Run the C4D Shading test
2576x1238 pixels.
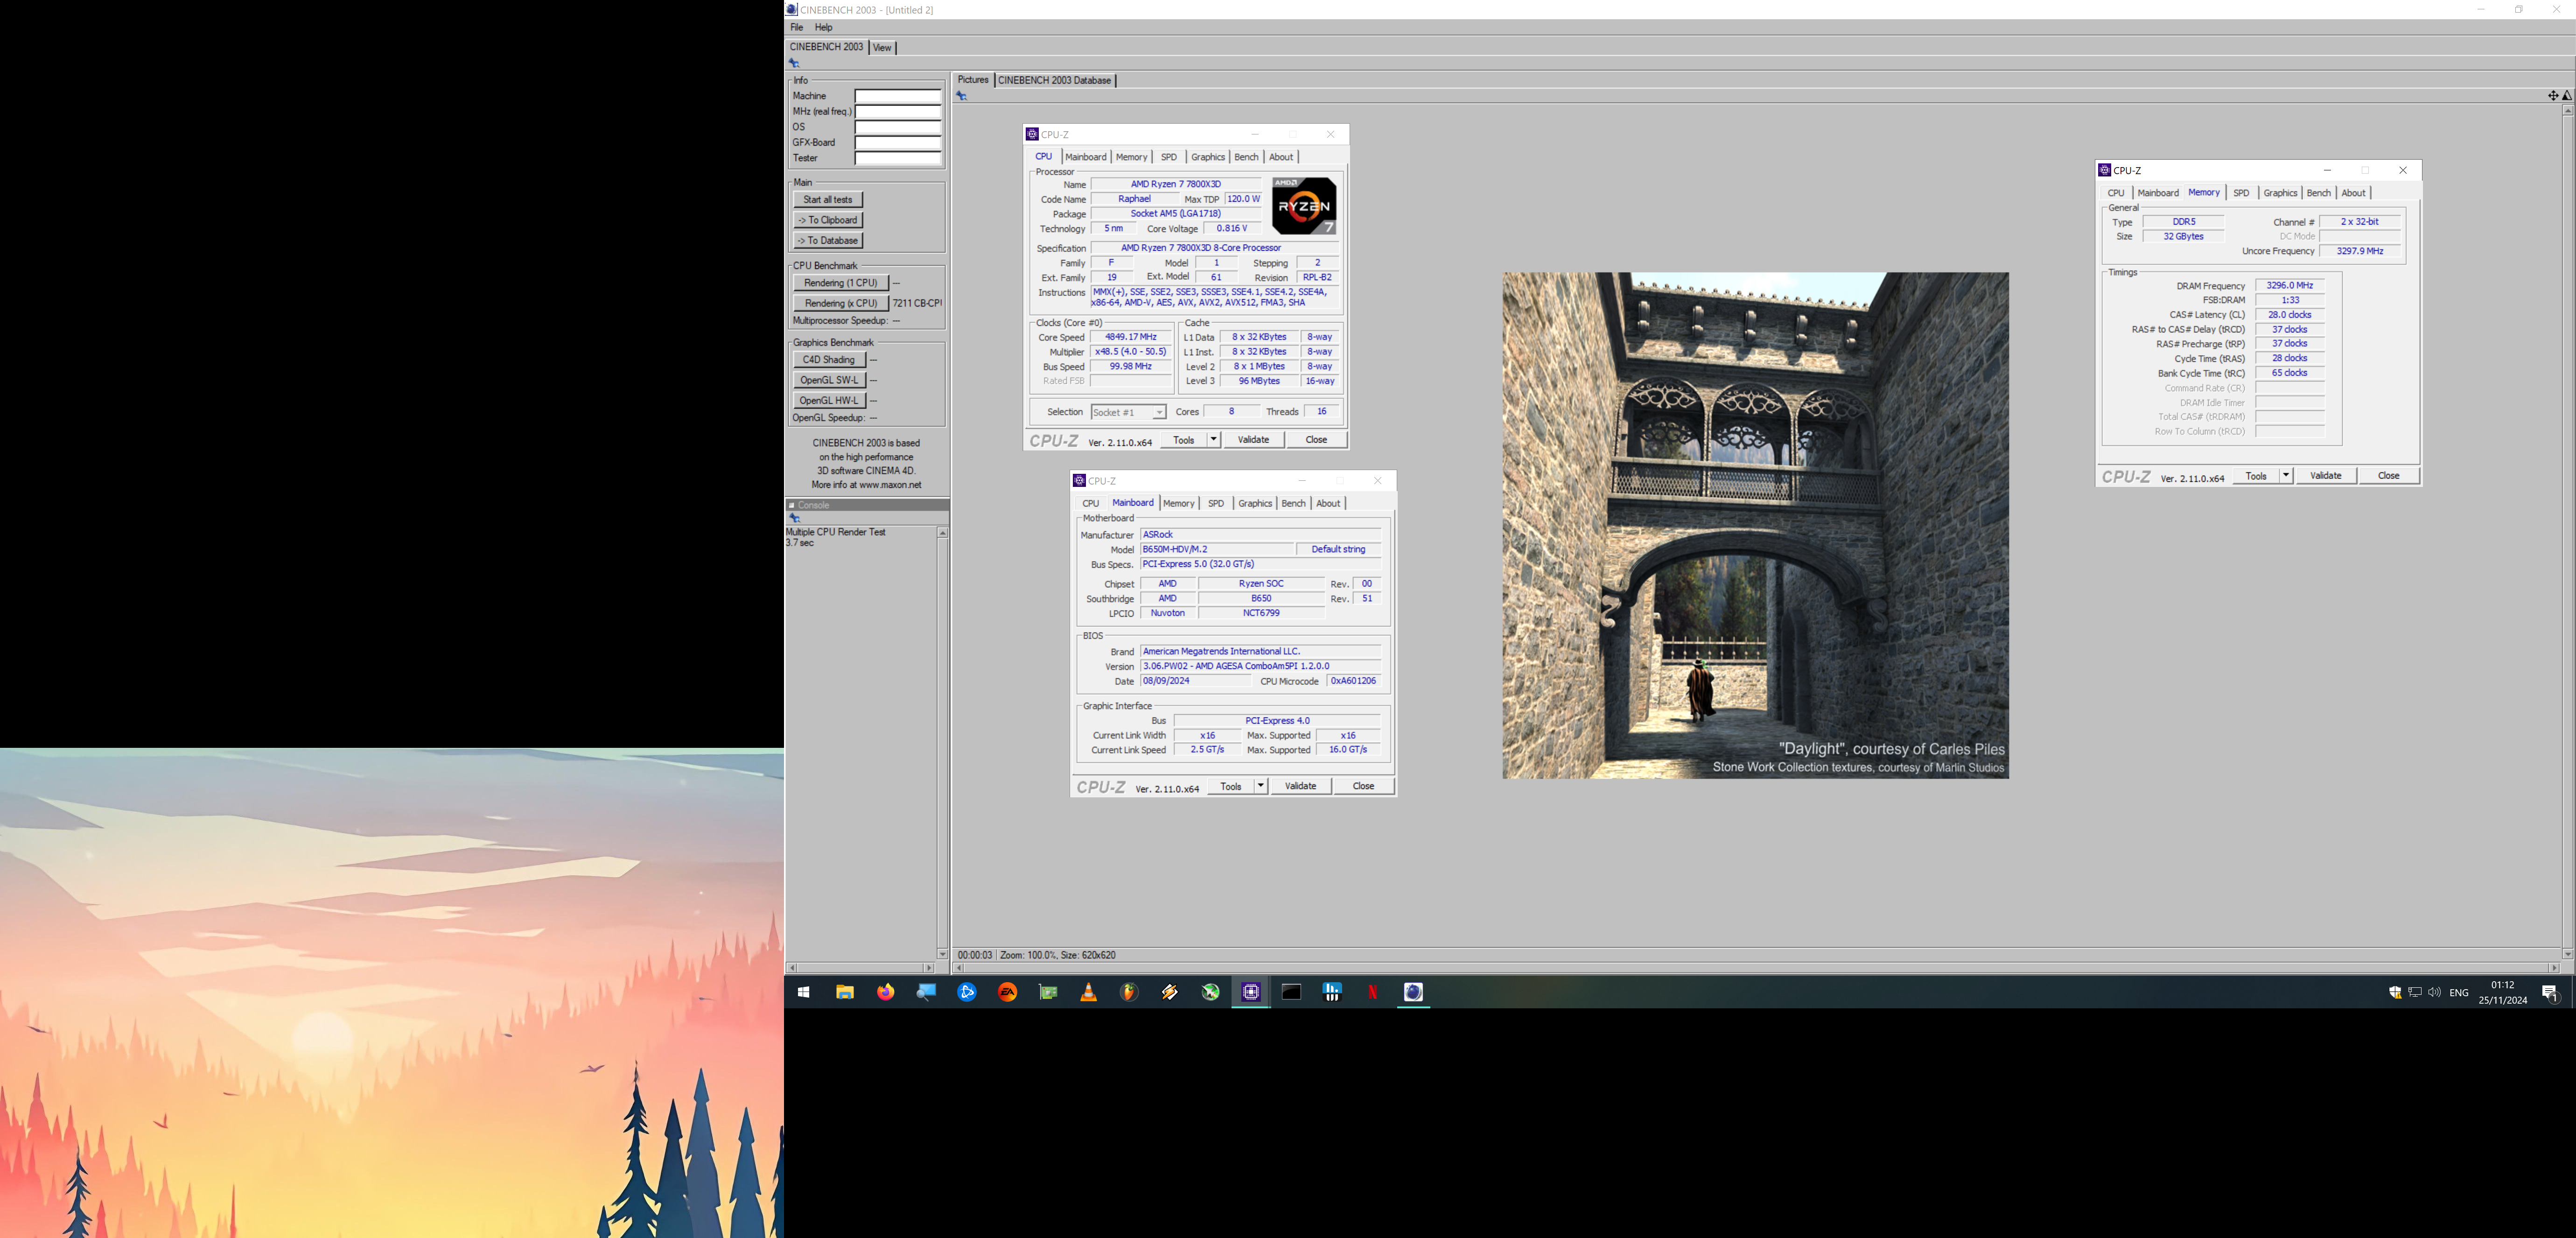829,360
